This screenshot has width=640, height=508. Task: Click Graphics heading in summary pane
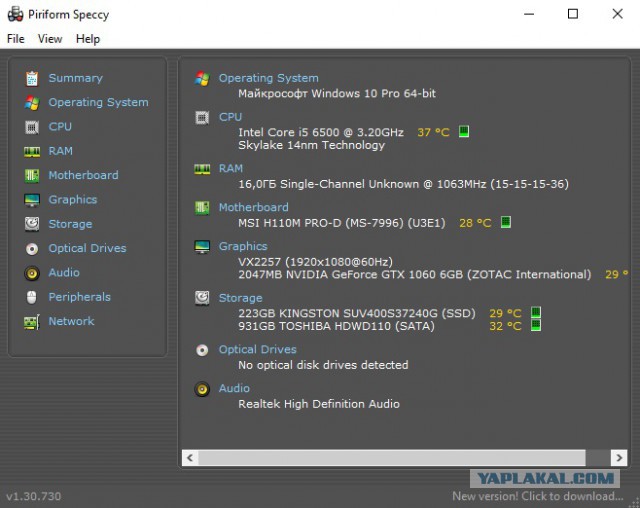coord(243,246)
